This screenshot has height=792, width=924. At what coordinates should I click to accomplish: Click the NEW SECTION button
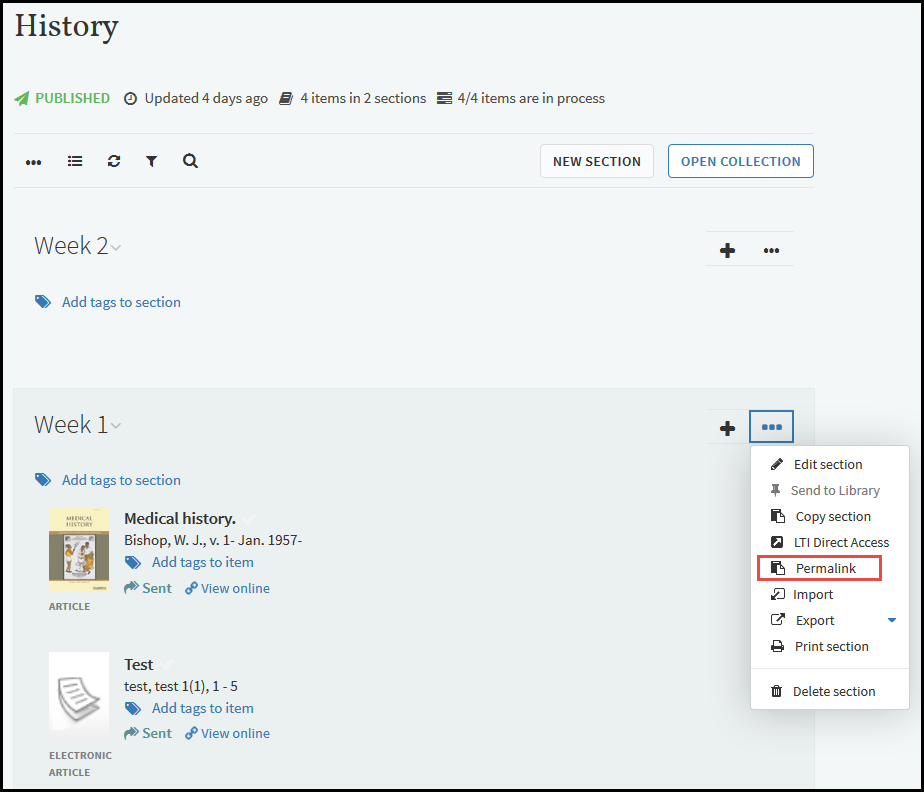click(597, 161)
